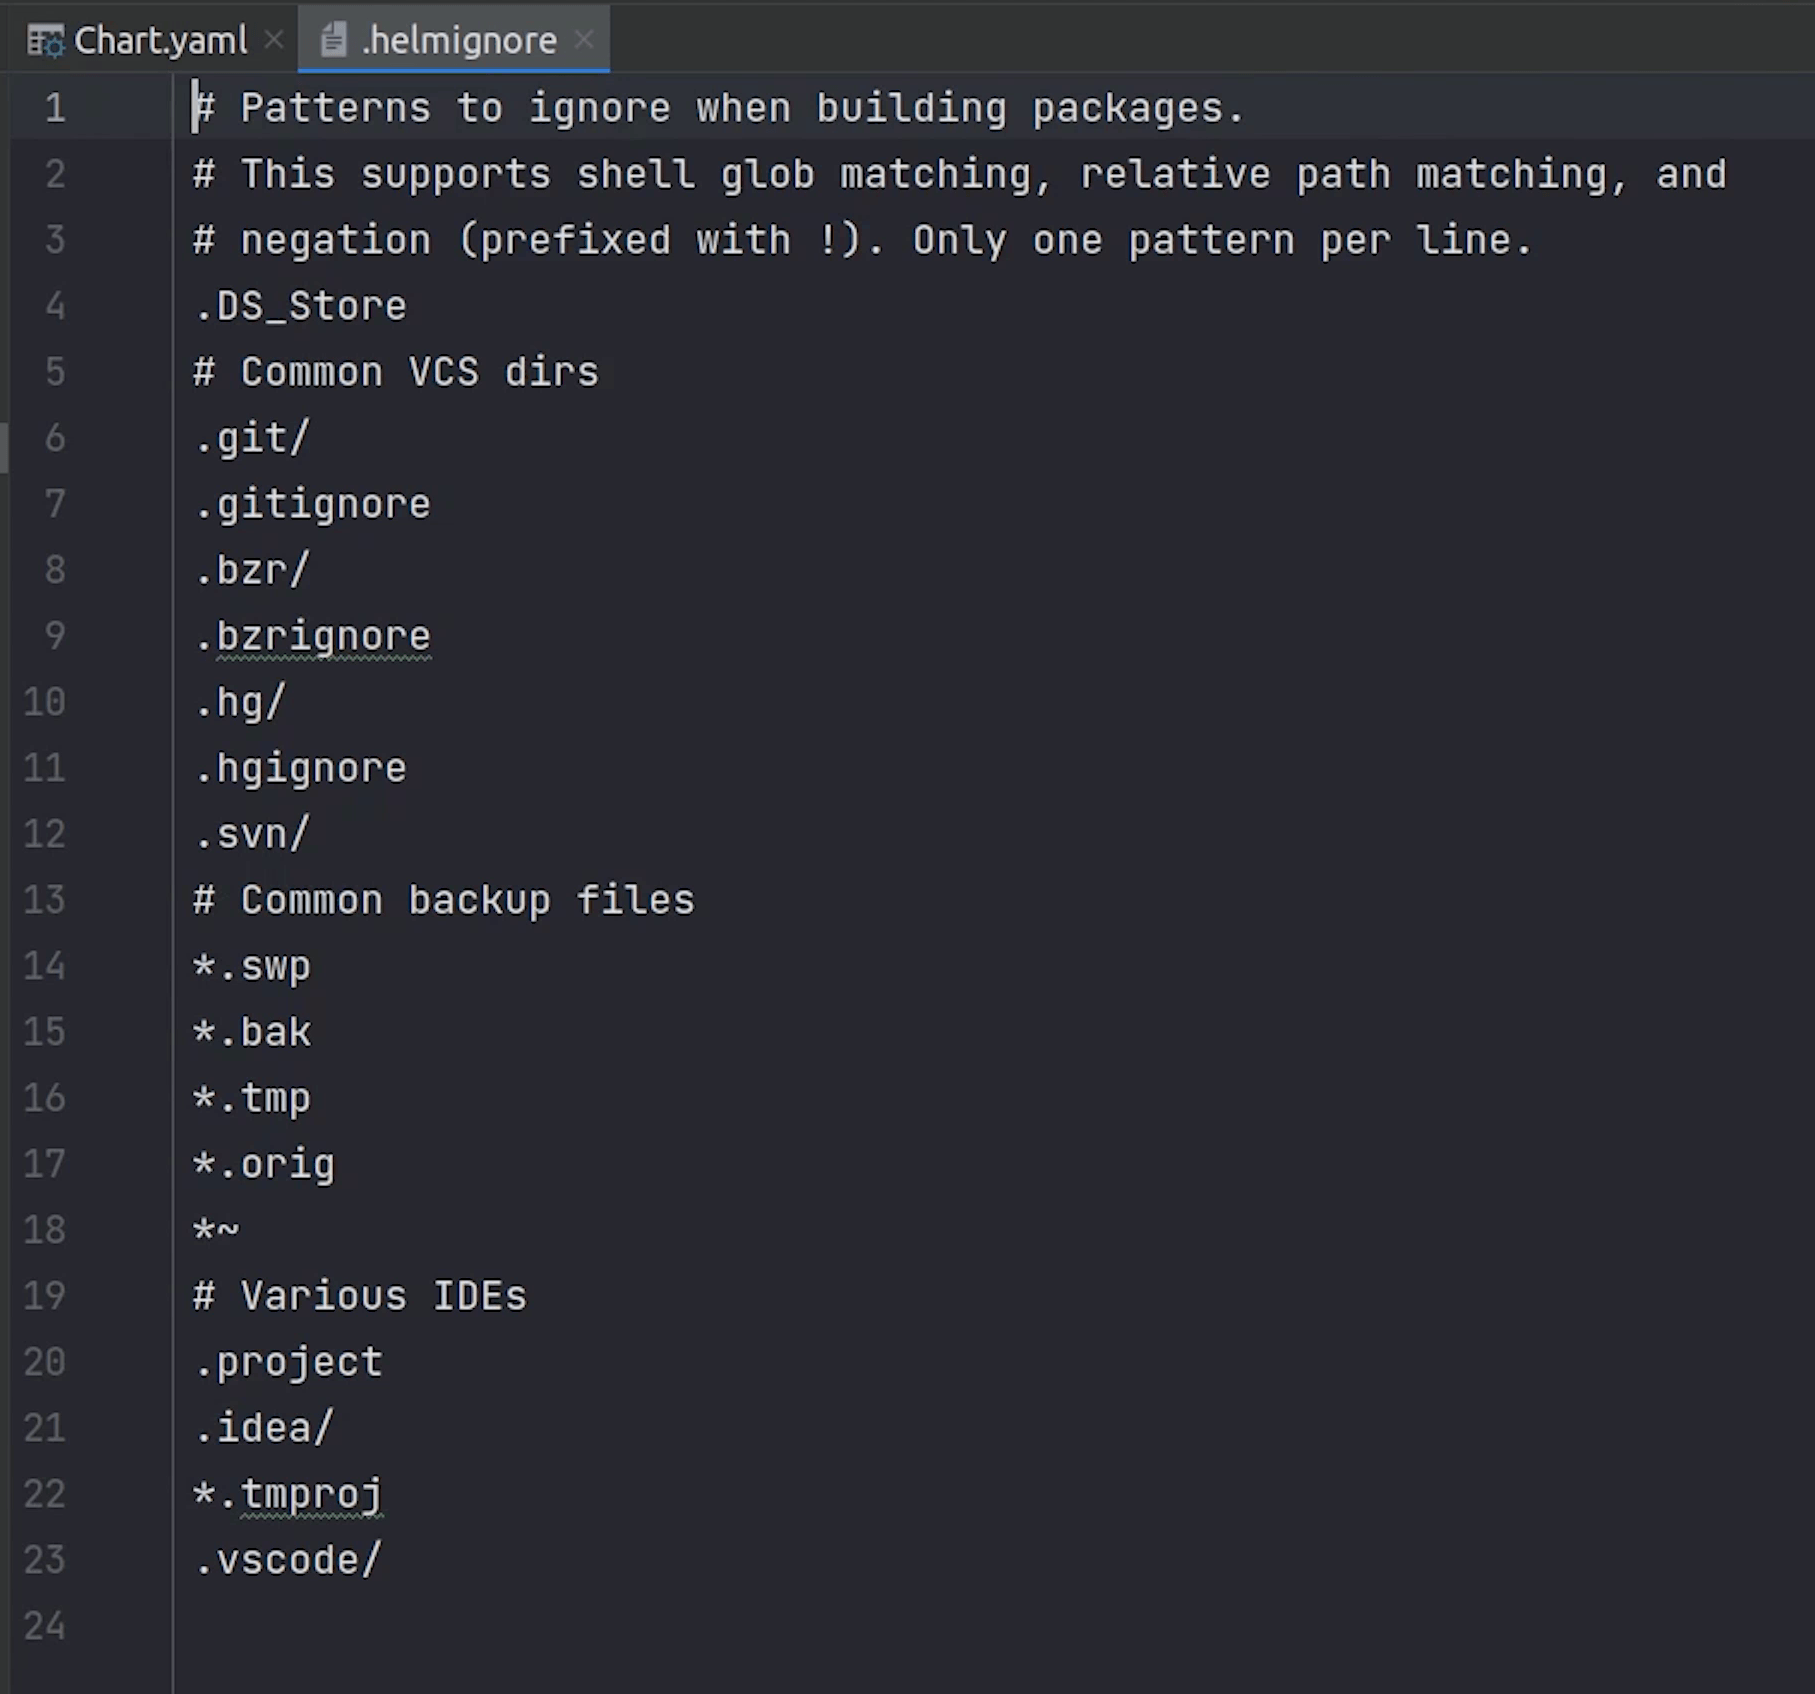Click the *.orig pattern

click(265, 1164)
